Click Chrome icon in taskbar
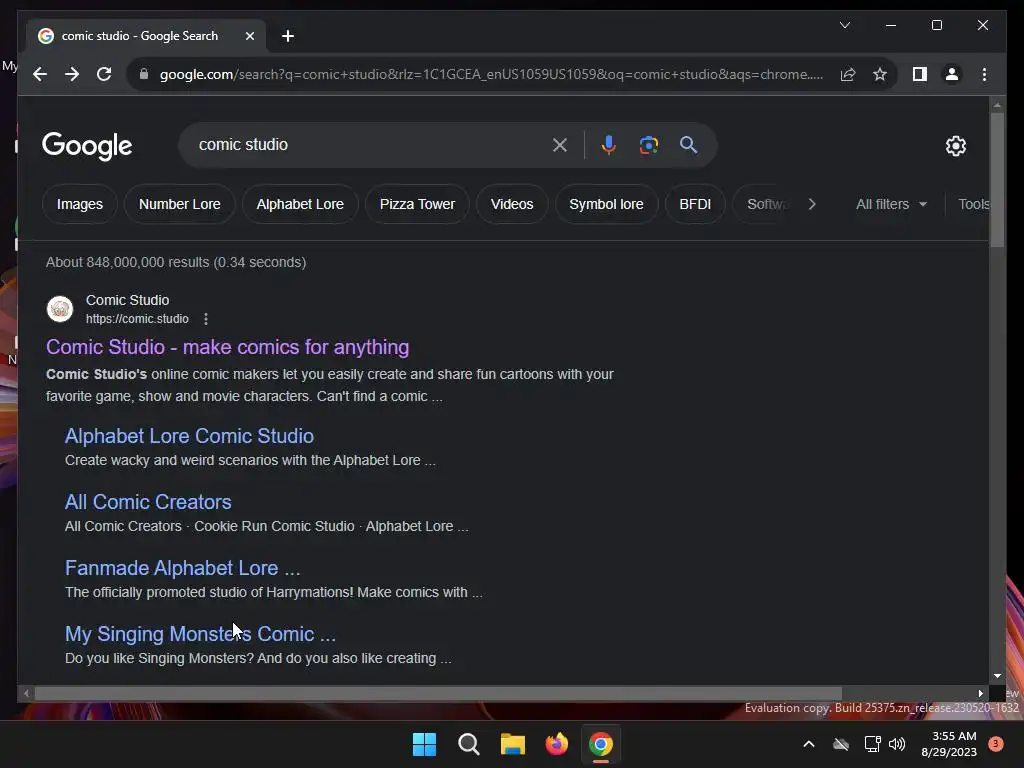The width and height of the screenshot is (1024, 768). point(601,744)
